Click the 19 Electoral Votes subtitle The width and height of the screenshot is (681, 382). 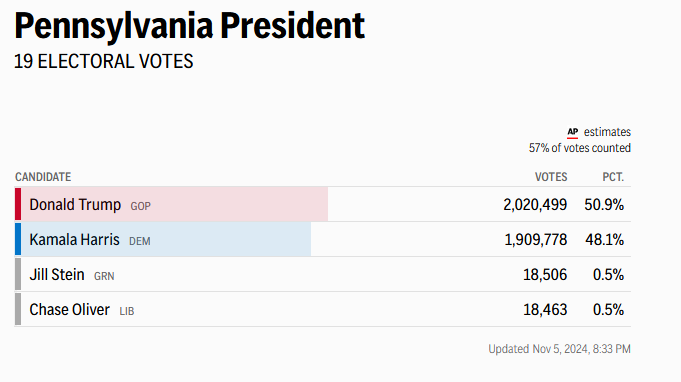[x=104, y=62]
